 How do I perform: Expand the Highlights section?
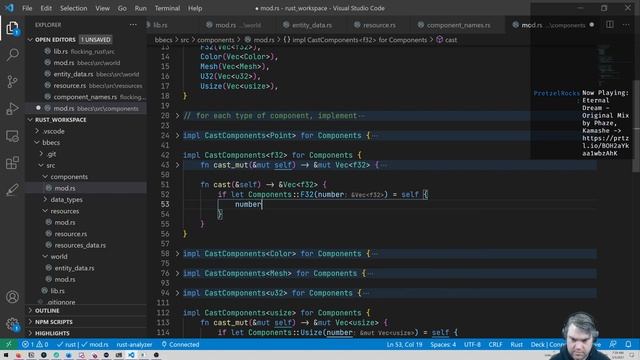pyautogui.click(x=52, y=333)
